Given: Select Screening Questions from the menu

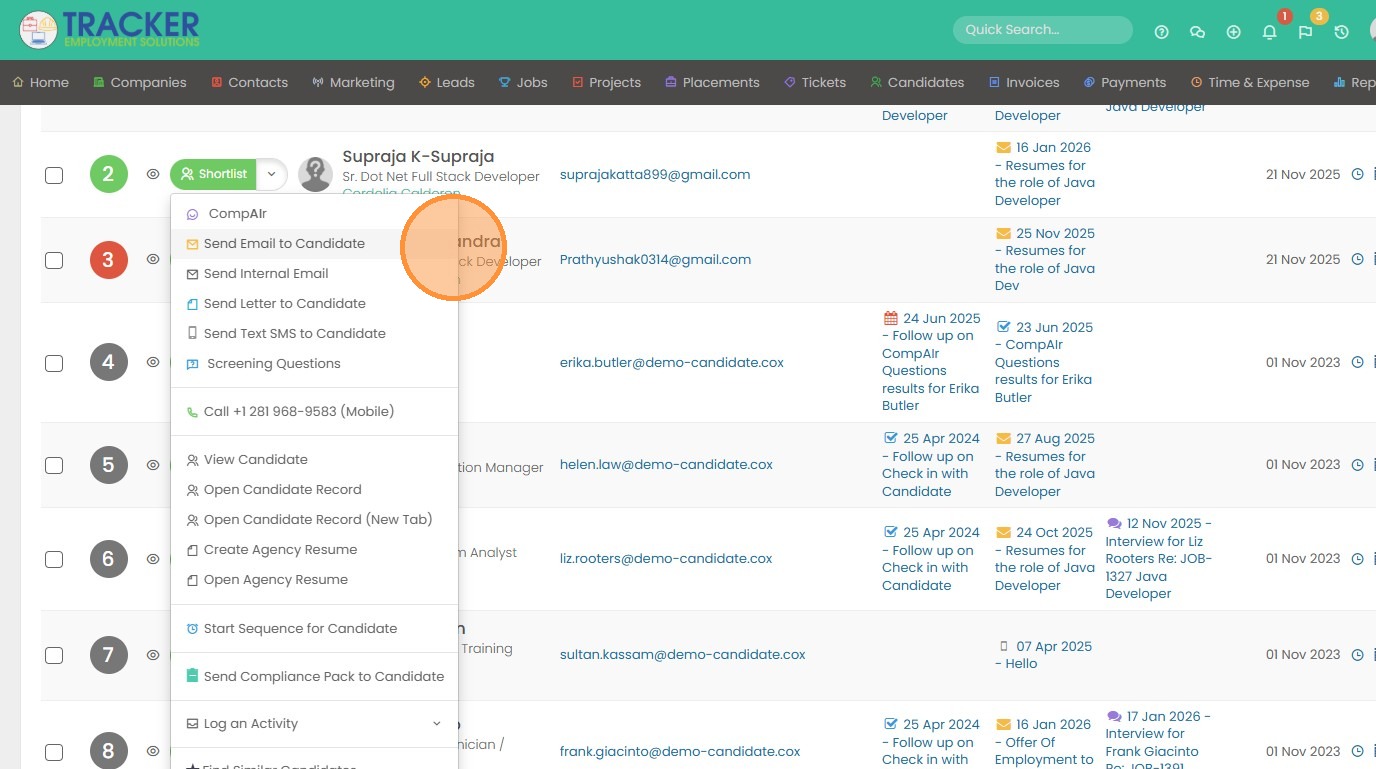Looking at the screenshot, I should (273, 364).
